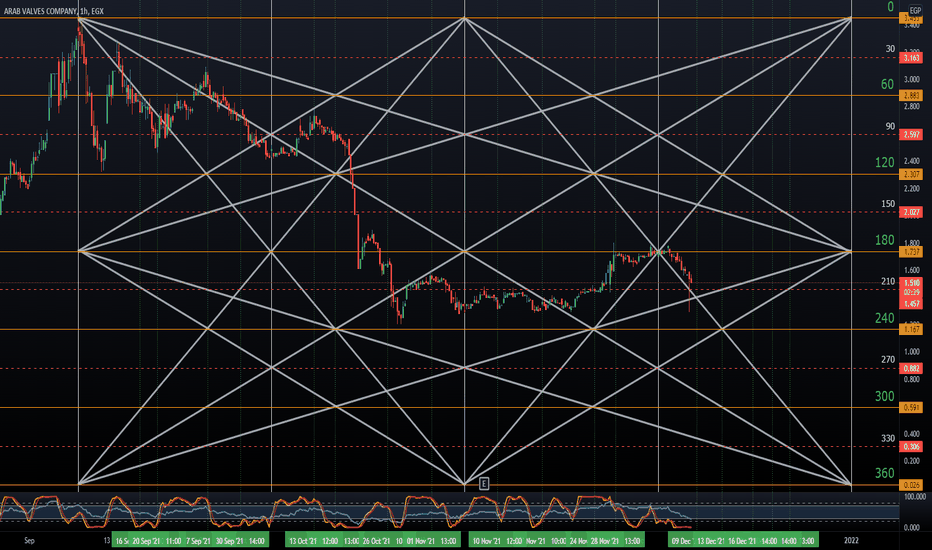Click the white 90 level label
The width and height of the screenshot is (932, 550).
point(890,126)
